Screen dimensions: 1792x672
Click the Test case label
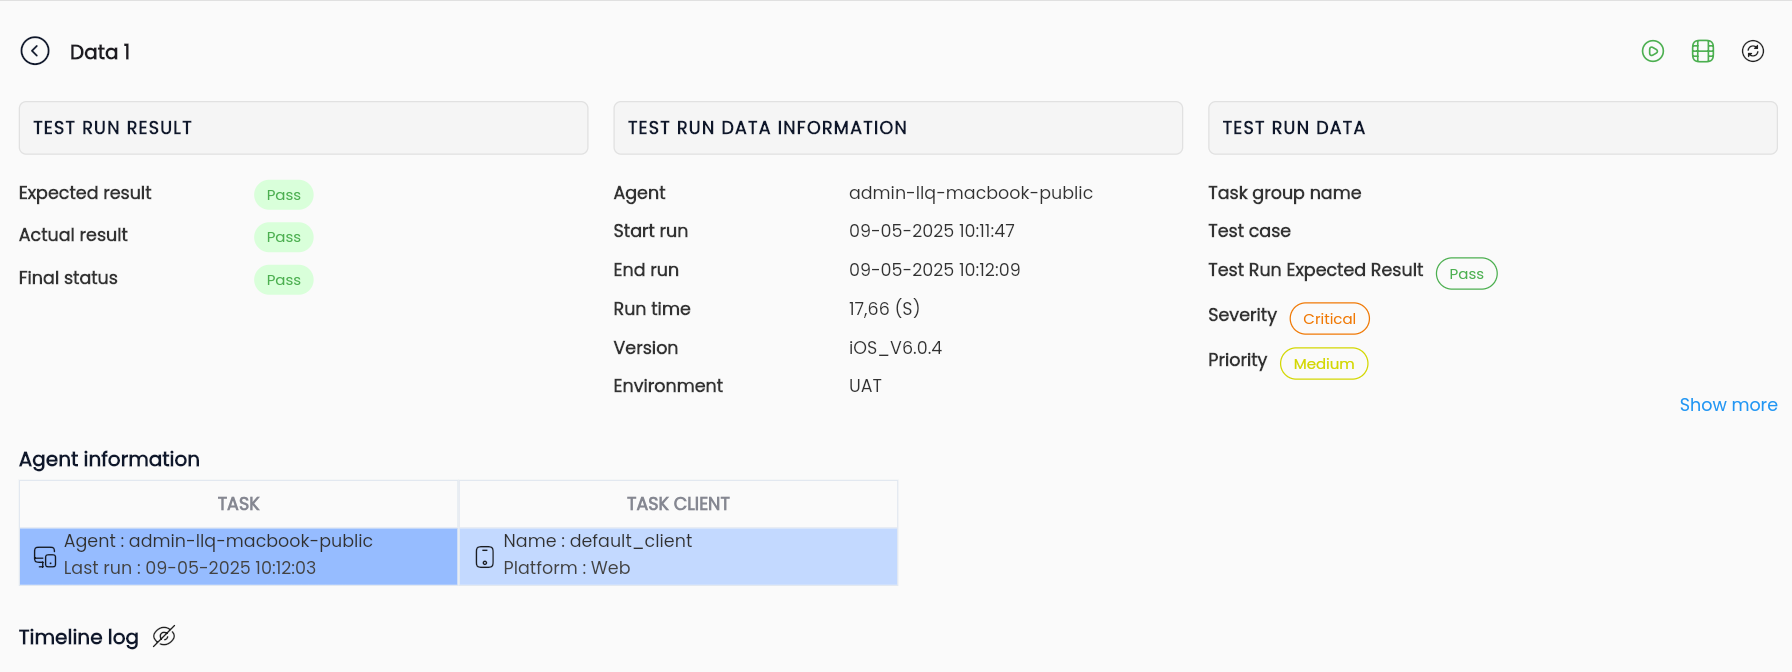tap(1250, 231)
